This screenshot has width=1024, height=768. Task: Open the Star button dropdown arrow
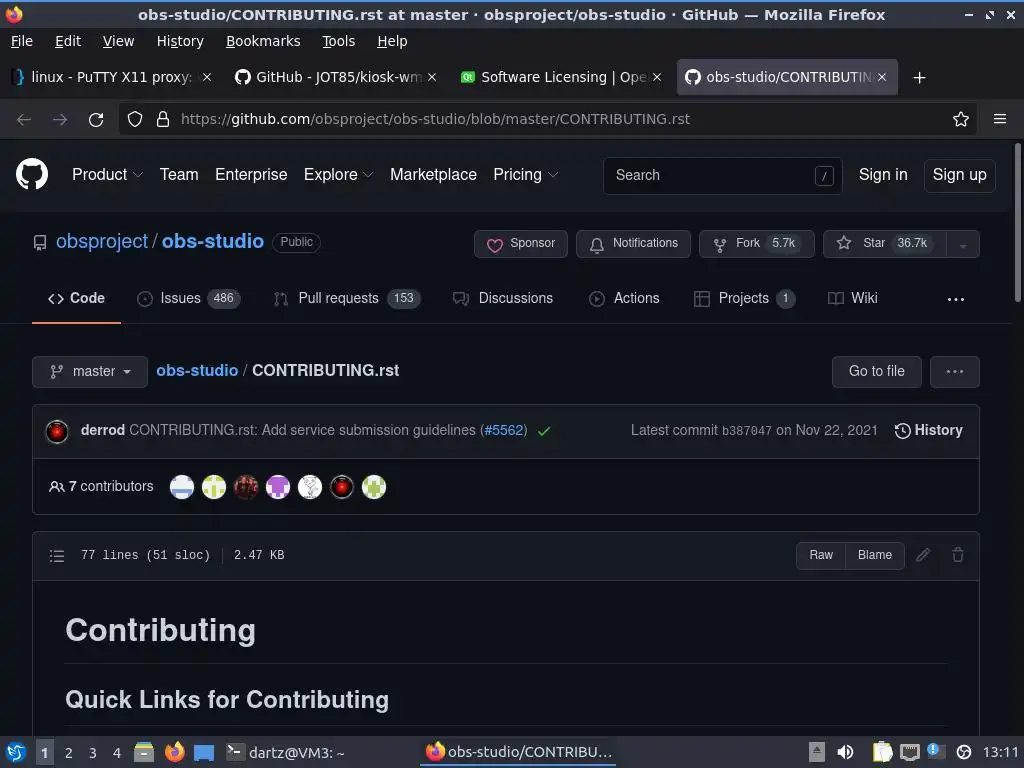coord(963,244)
